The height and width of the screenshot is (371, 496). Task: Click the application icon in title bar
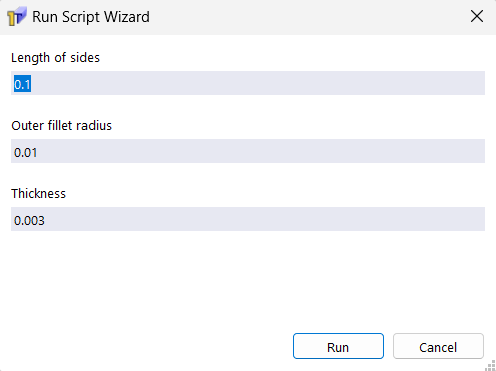coord(17,16)
